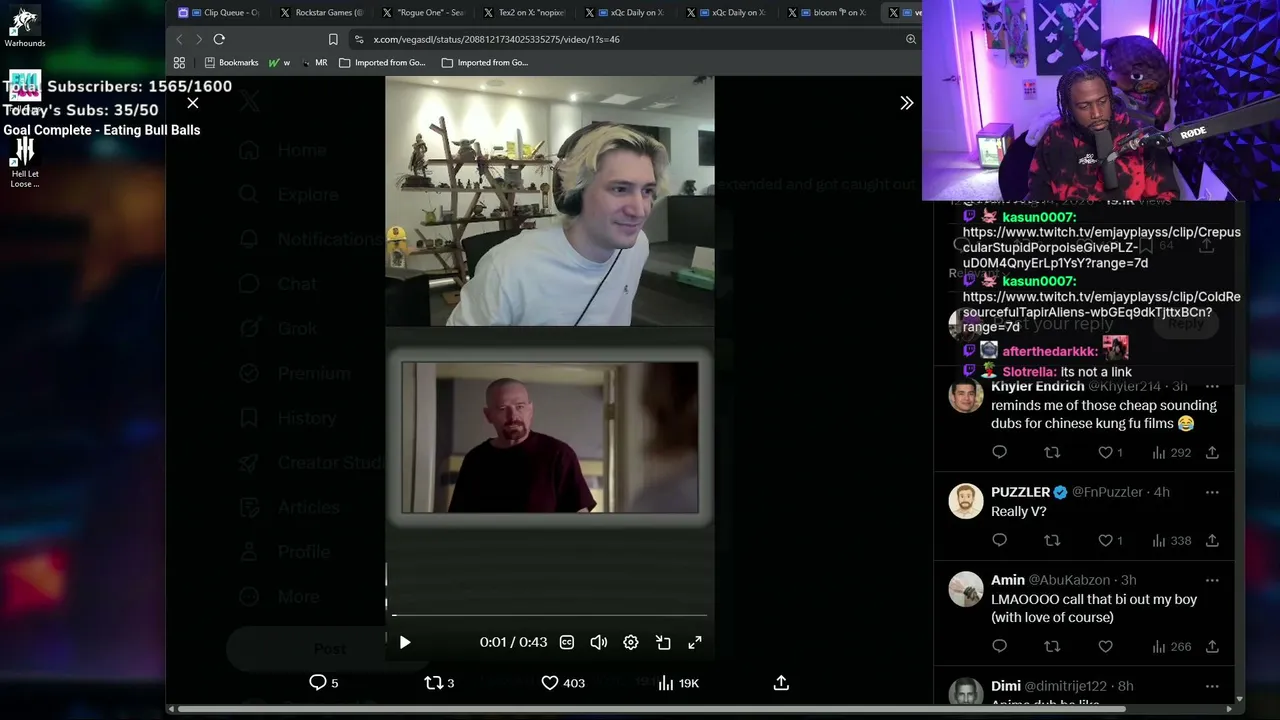The width and height of the screenshot is (1280, 720).
Task: Open replies on the main post (5)
Action: [323, 683]
